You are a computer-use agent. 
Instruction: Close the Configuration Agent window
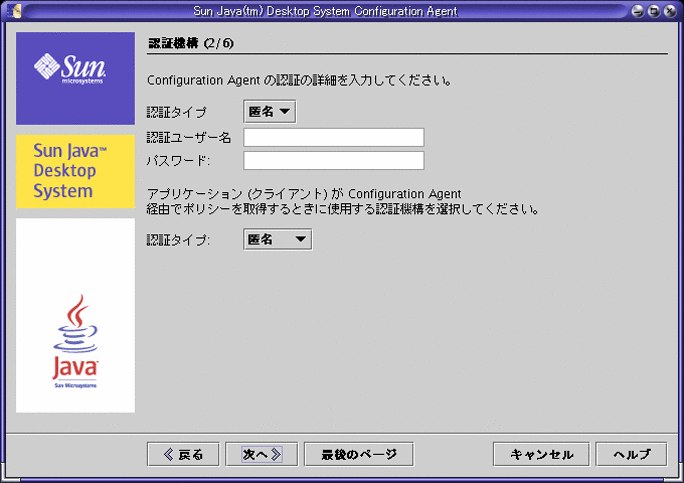point(670,11)
